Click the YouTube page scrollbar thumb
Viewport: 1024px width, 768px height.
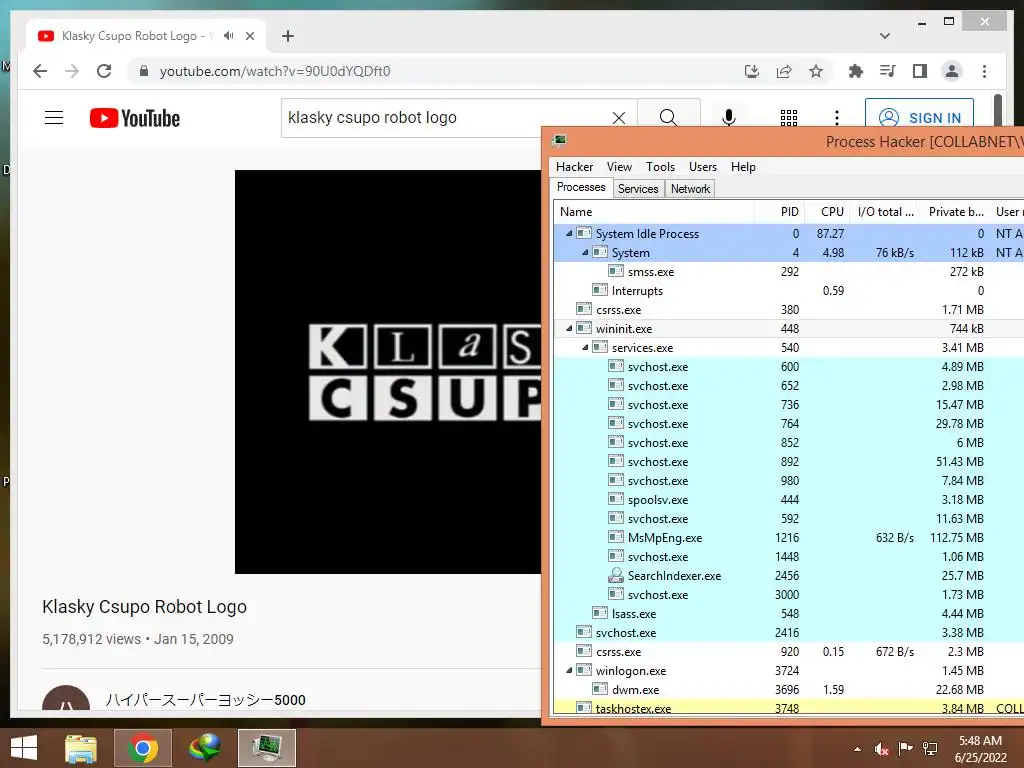[998, 109]
